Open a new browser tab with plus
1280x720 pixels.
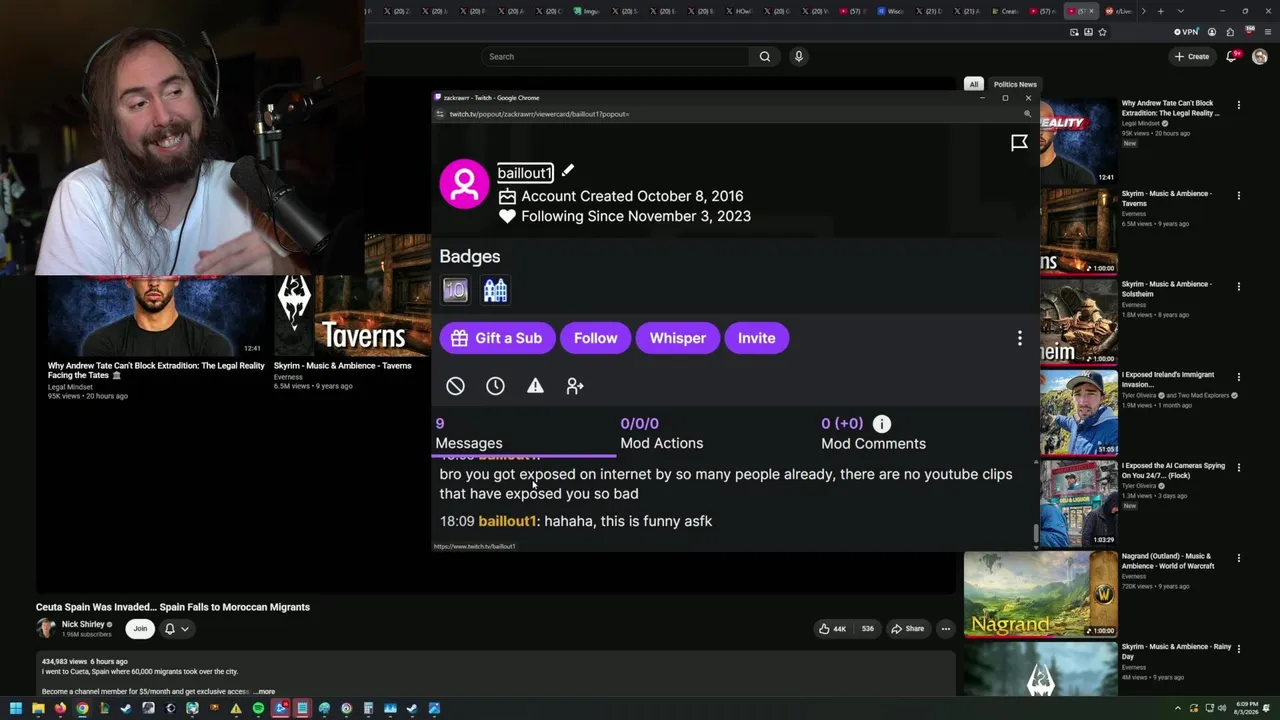[1160, 11]
